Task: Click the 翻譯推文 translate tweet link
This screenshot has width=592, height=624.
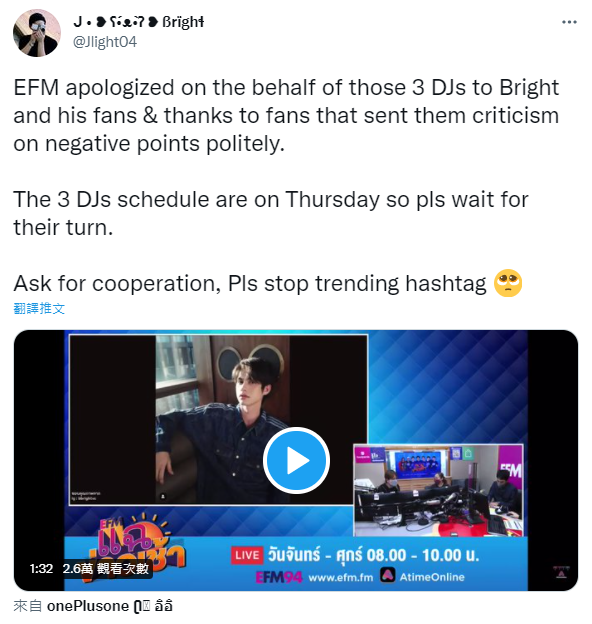Action: [39, 308]
